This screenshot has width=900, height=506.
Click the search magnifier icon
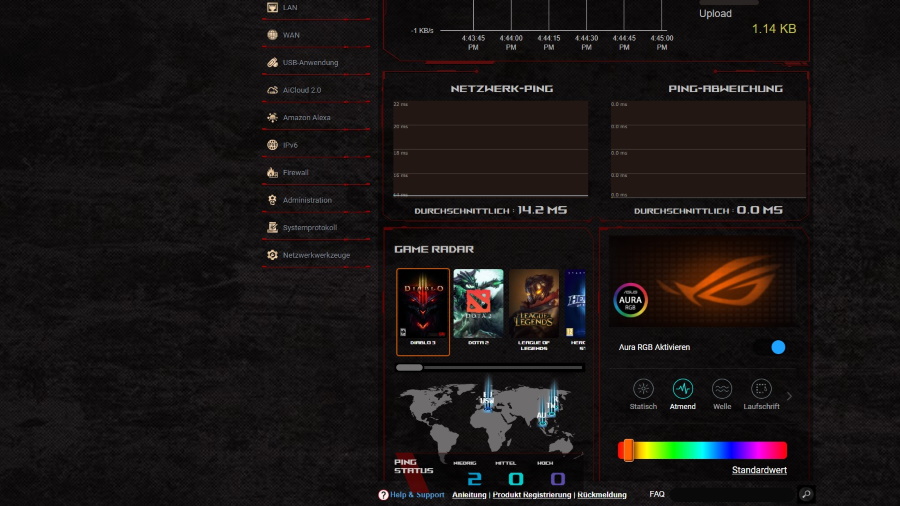(x=806, y=494)
